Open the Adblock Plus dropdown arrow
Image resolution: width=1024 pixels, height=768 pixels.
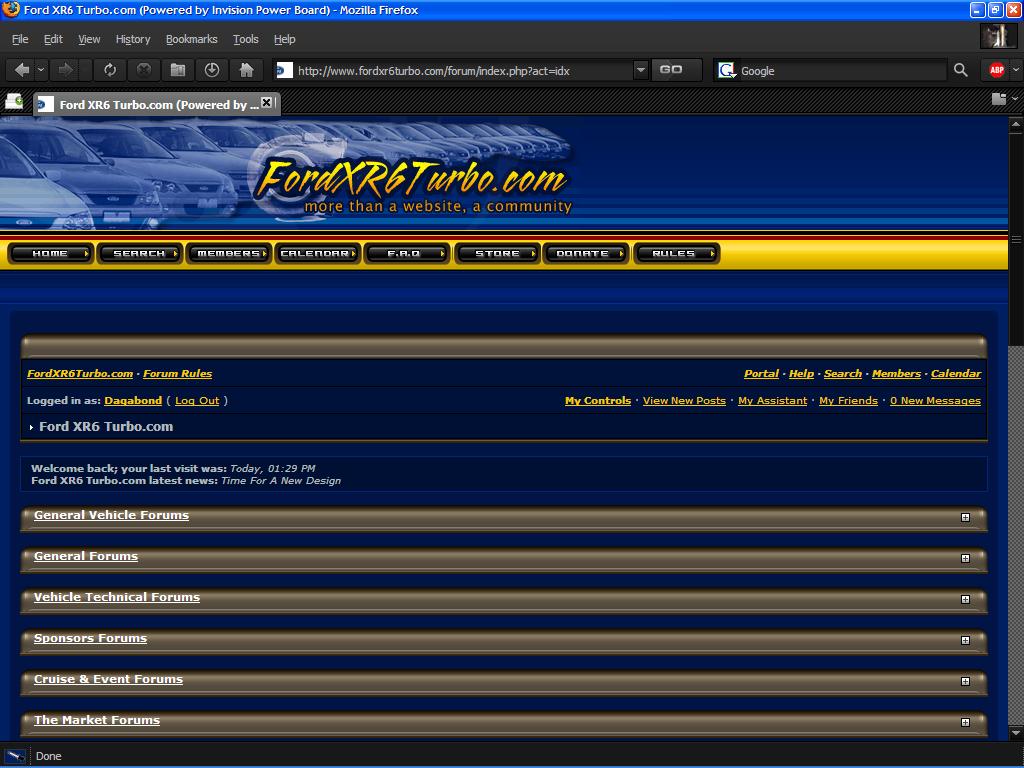click(1015, 69)
